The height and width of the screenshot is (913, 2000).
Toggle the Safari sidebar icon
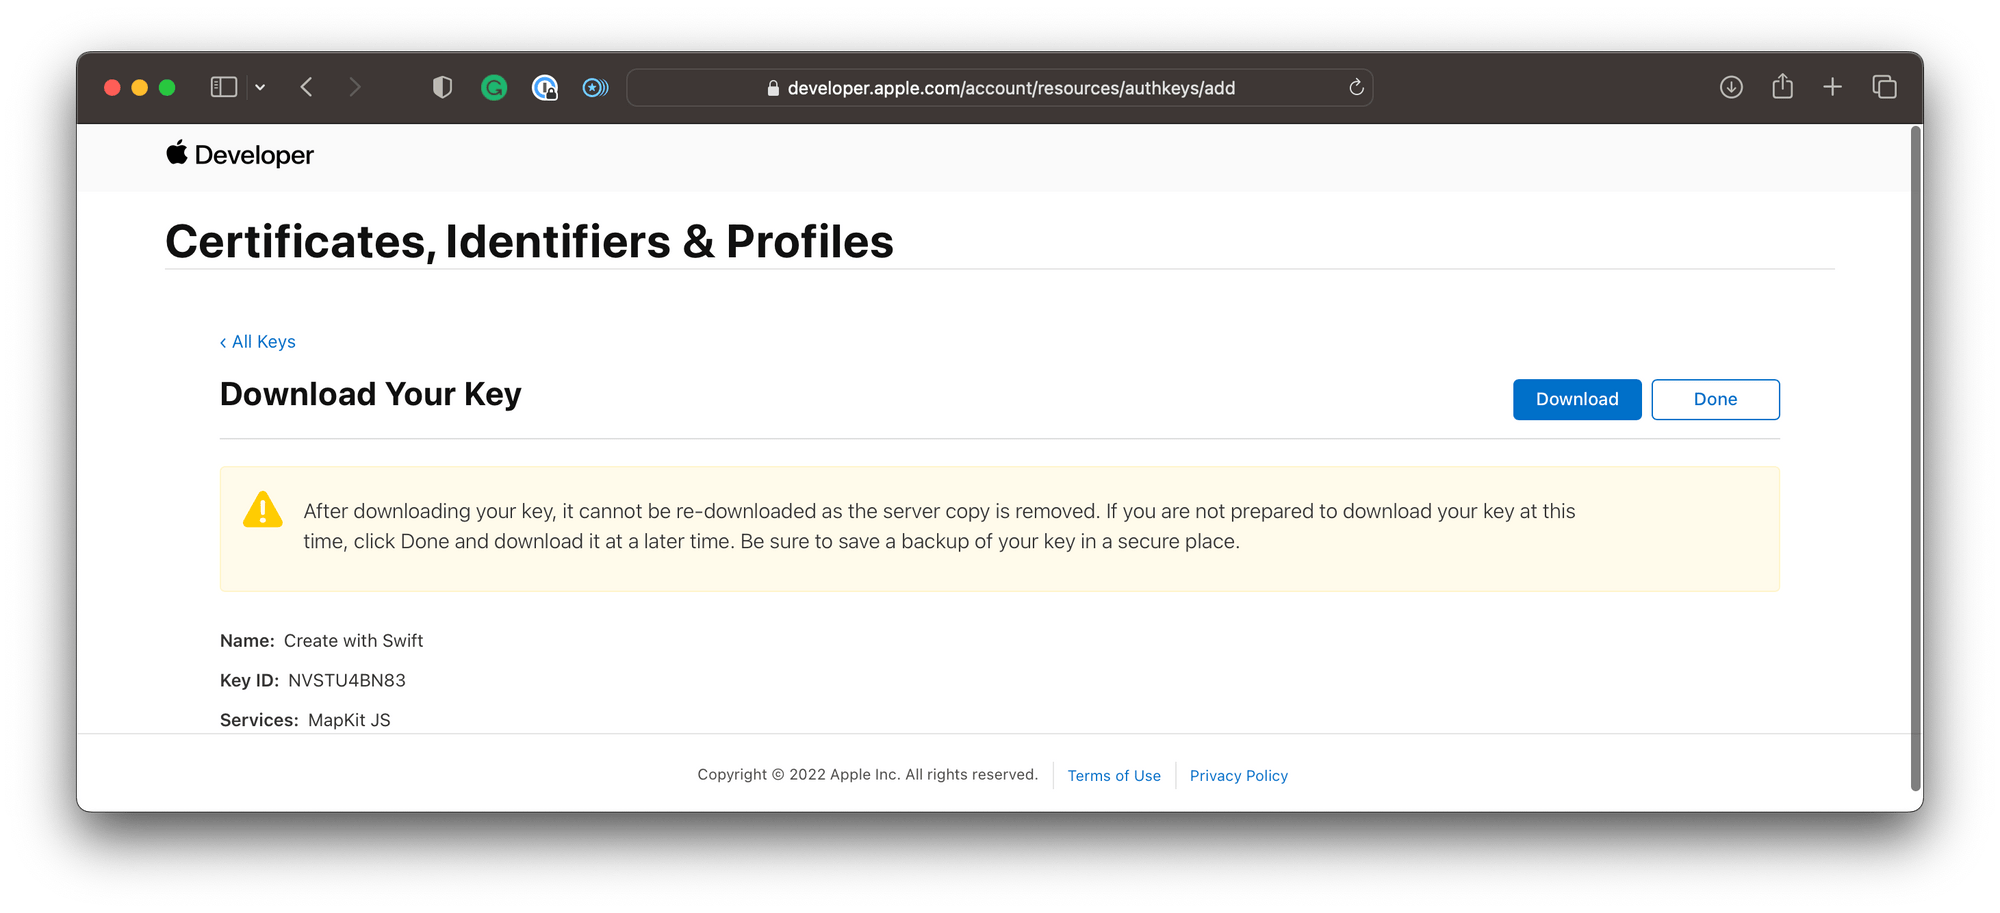pos(223,87)
